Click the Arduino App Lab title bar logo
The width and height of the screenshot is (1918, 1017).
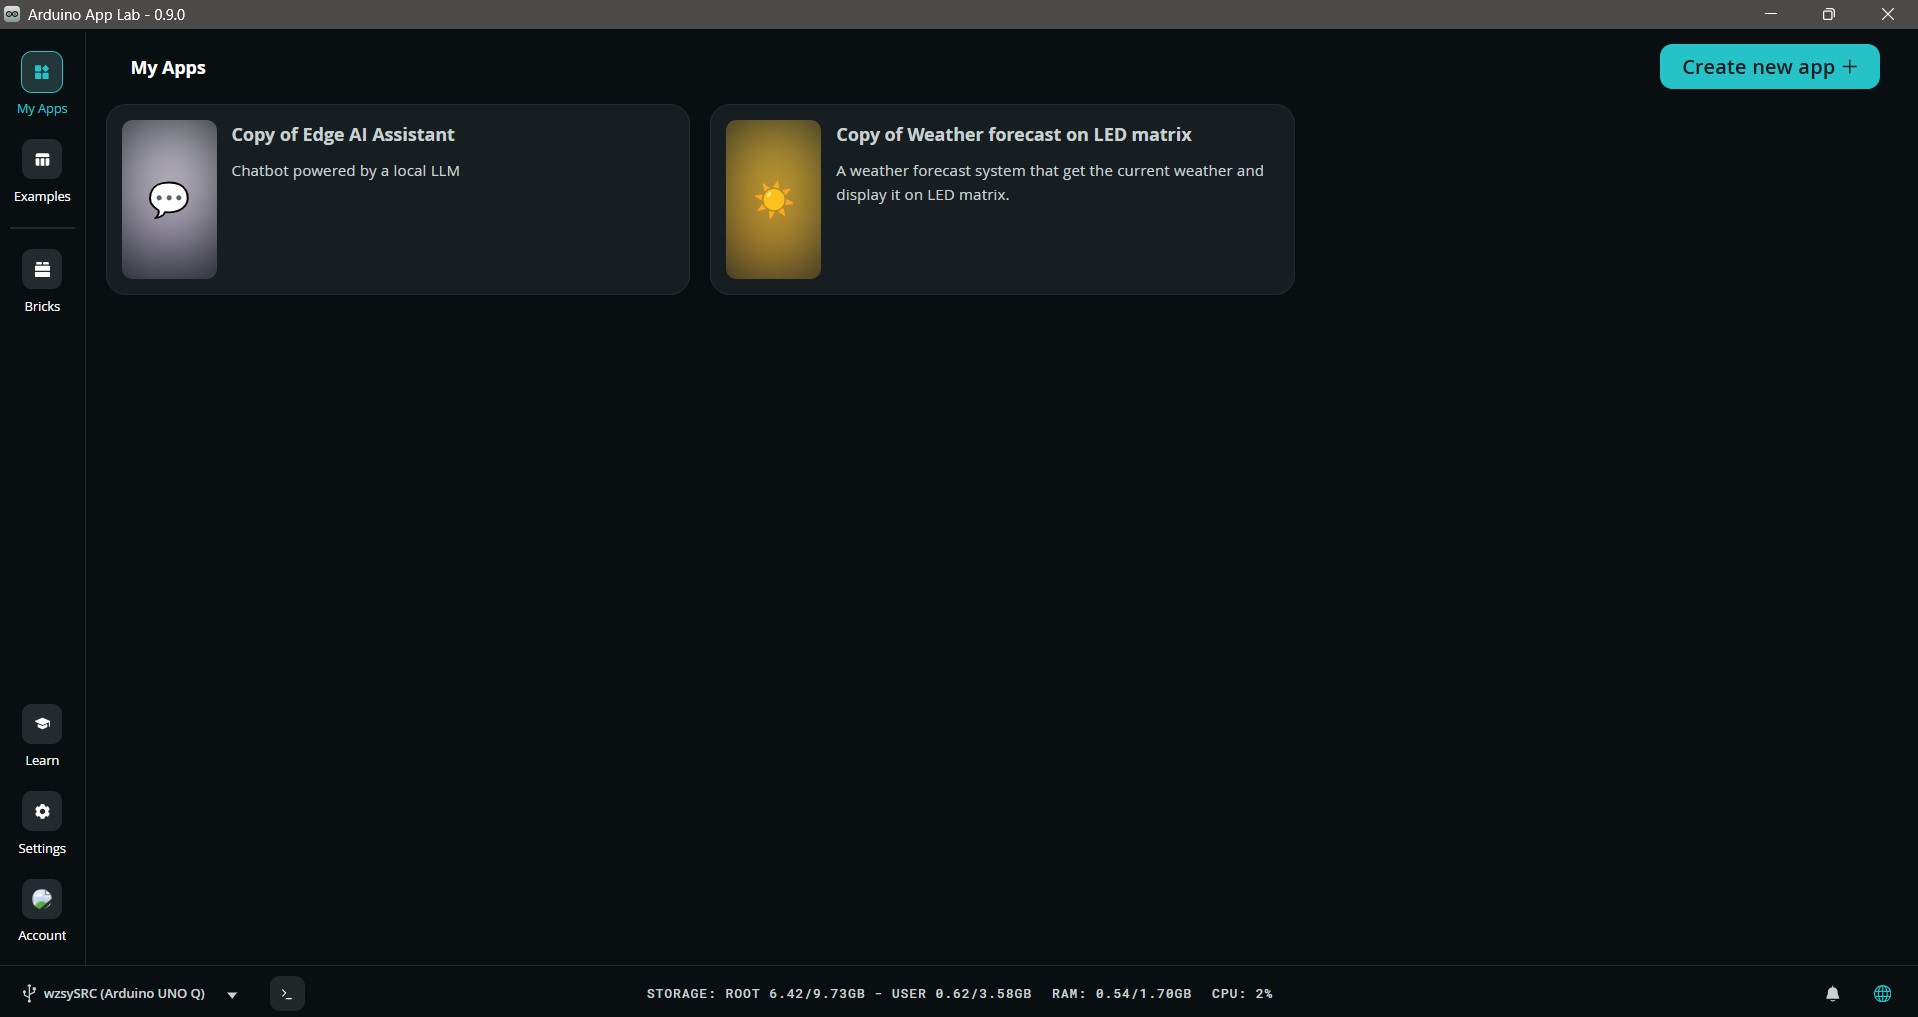coord(12,14)
